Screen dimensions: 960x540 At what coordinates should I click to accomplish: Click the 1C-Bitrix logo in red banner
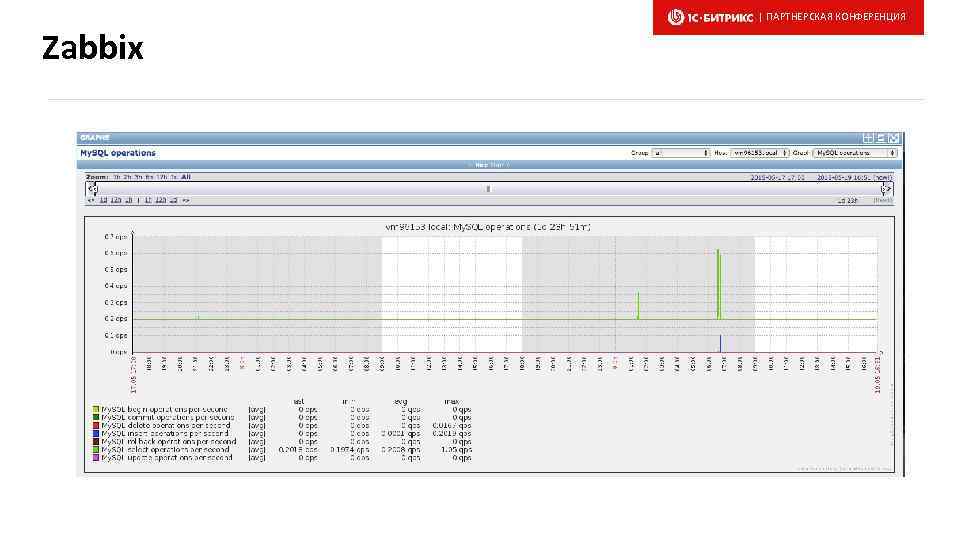click(x=710, y=17)
